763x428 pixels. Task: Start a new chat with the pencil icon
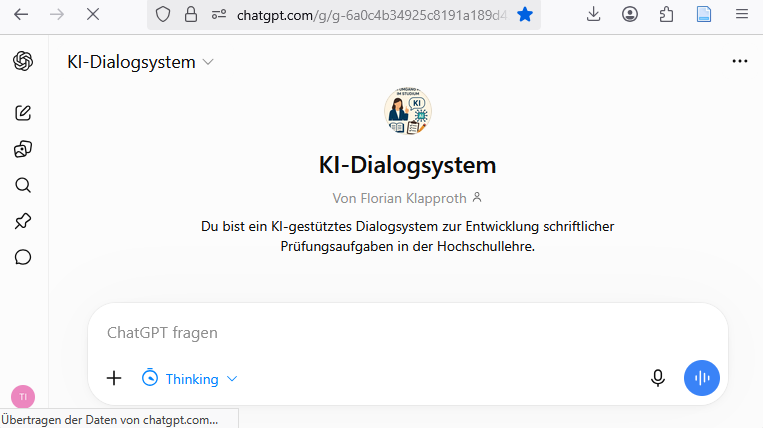coord(23,113)
